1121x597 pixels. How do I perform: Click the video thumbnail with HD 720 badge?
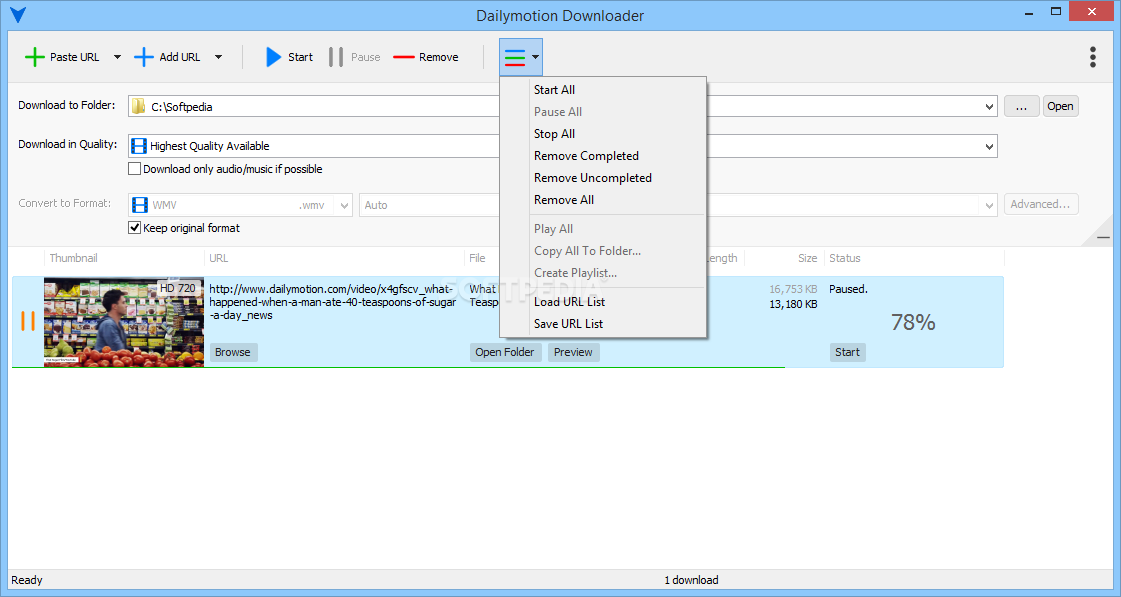(124, 322)
